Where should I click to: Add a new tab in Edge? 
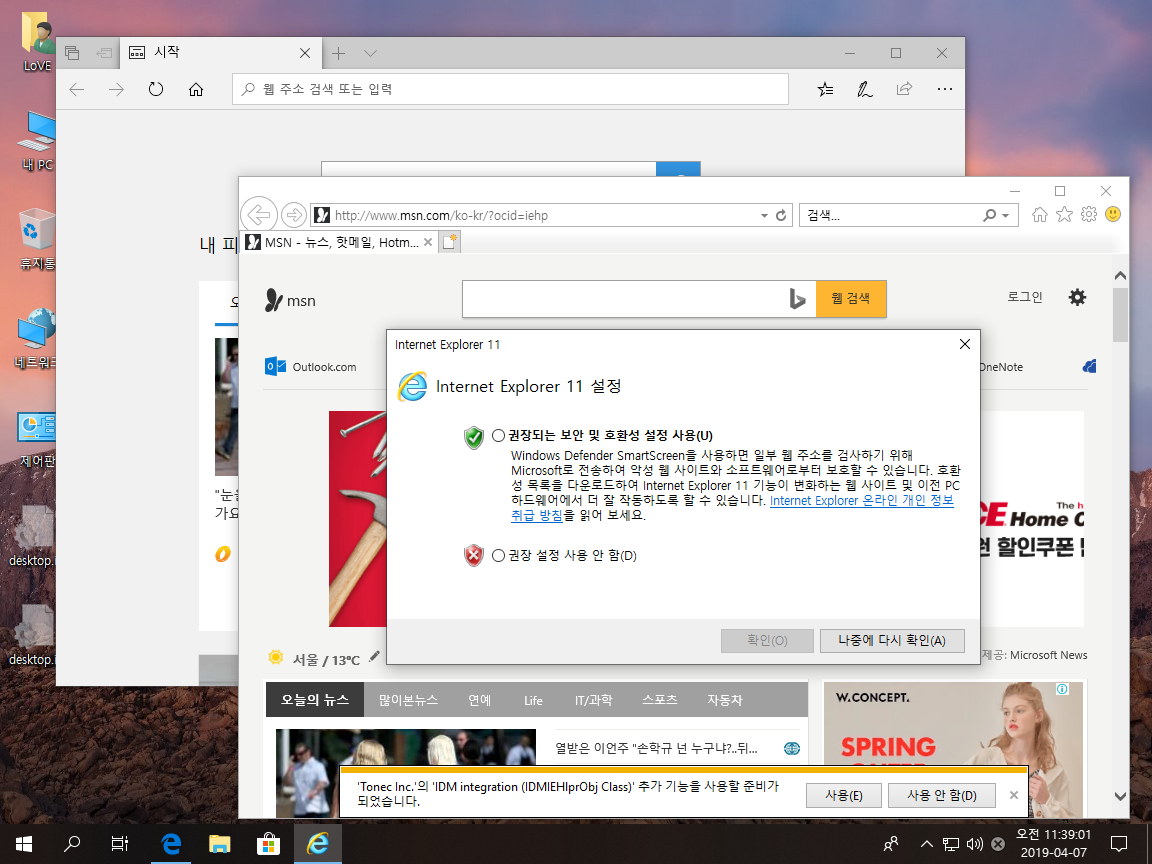click(x=338, y=53)
